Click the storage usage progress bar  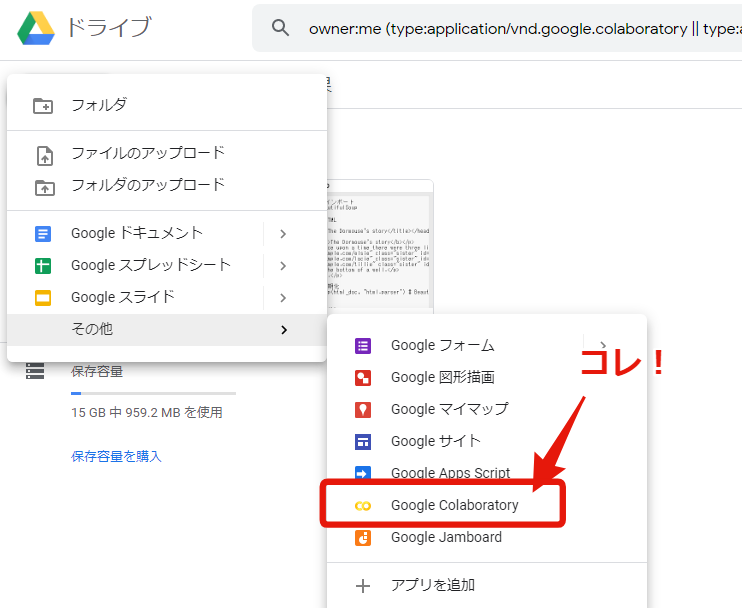tap(153, 393)
